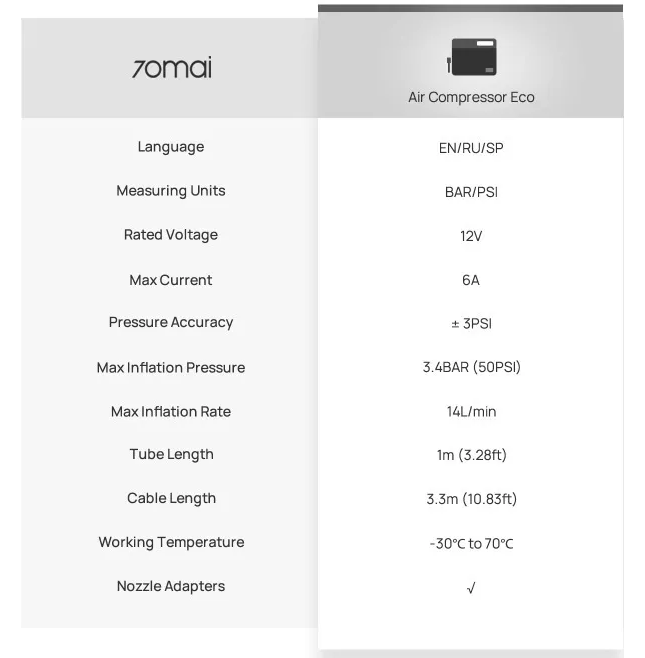
Task: Click the Language row label
Action: coord(171,147)
